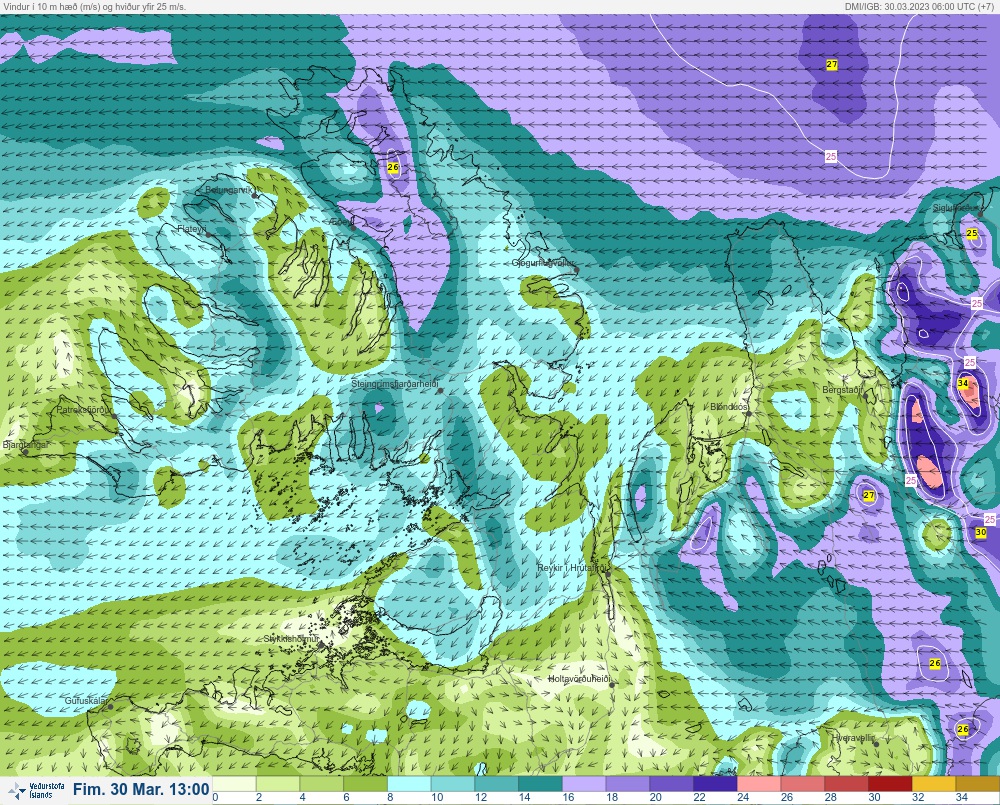This screenshot has height=805, width=1000.
Task: Click the dark red 30–32 m/s legend swatch
Action: (x=890, y=784)
